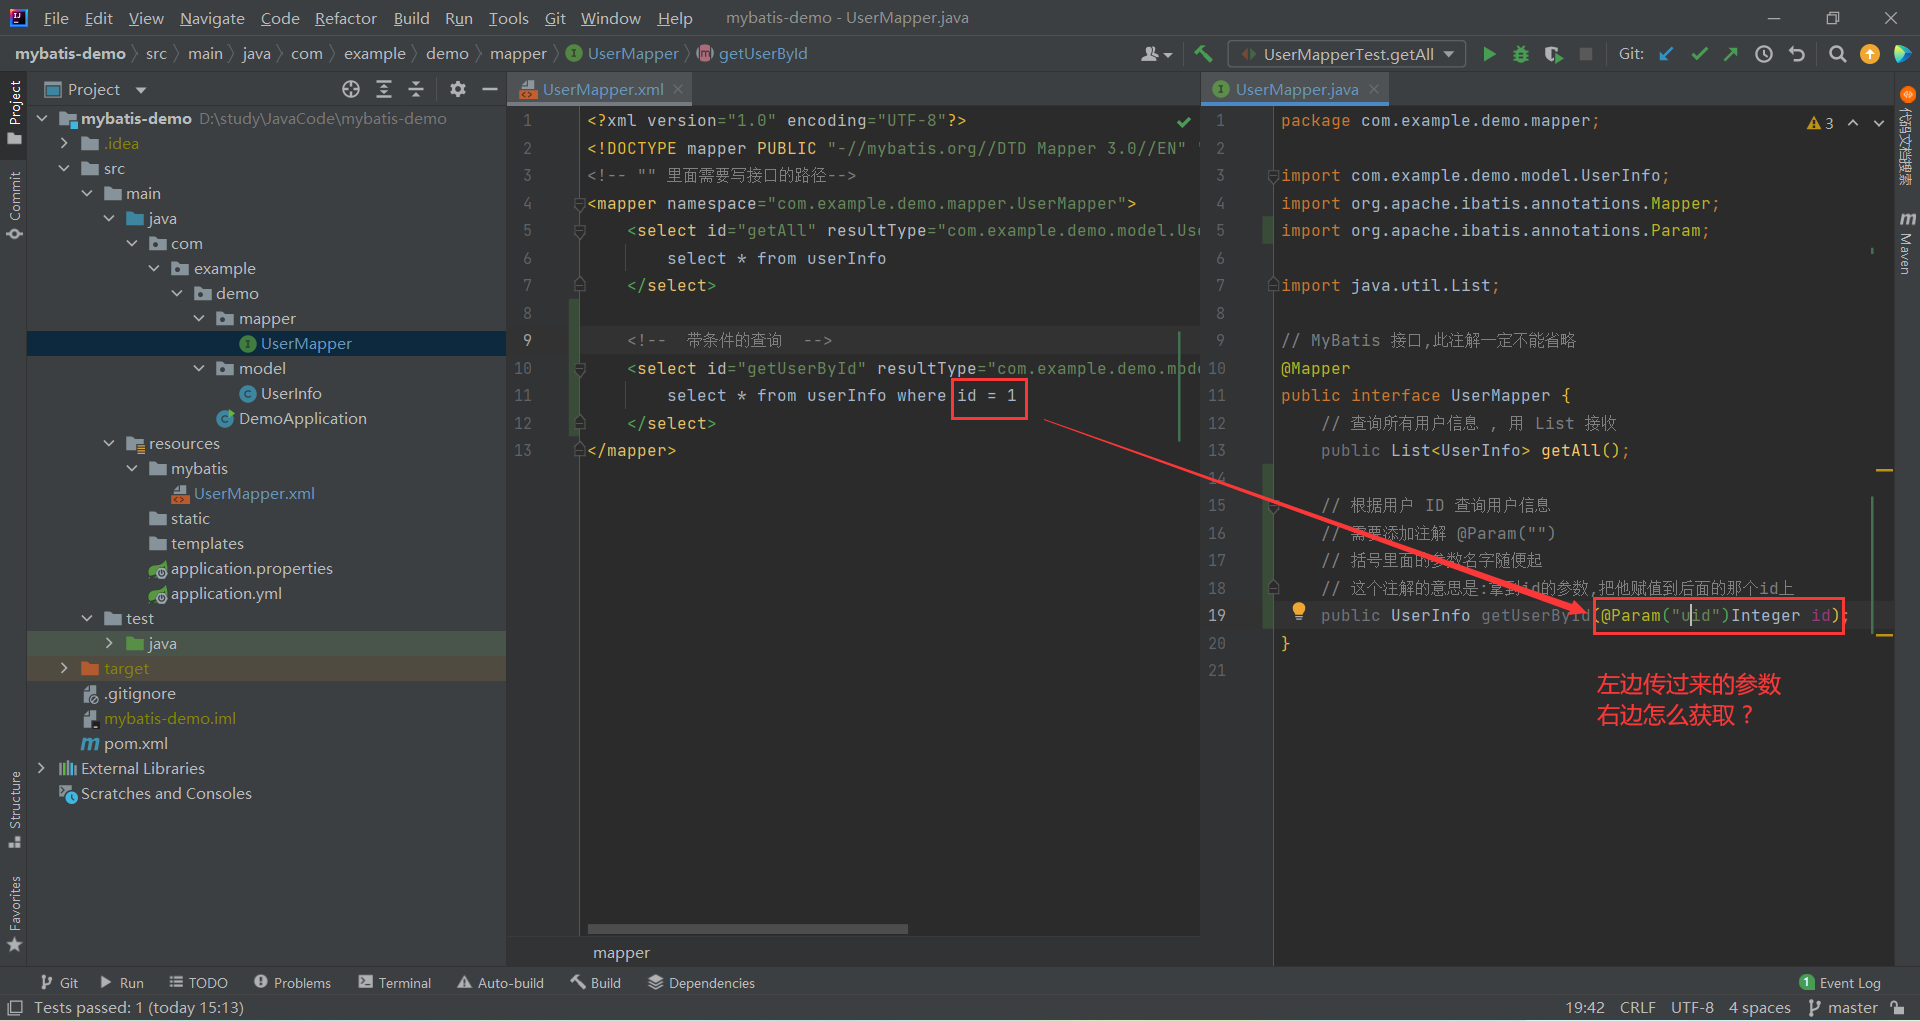Expand the java folder under test
The width and height of the screenshot is (1920, 1021).
pyautogui.click(x=109, y=643)
